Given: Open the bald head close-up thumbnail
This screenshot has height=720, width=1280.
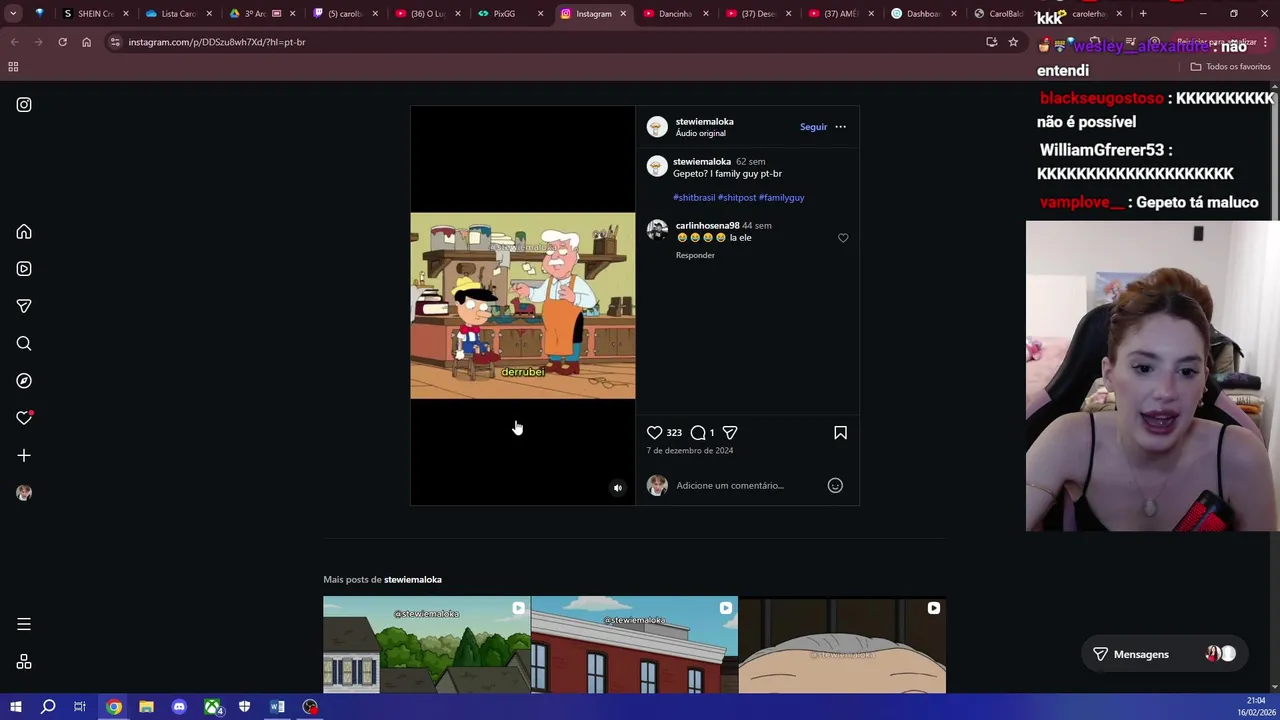Looking at the screenshot, I should coord(842,645).
